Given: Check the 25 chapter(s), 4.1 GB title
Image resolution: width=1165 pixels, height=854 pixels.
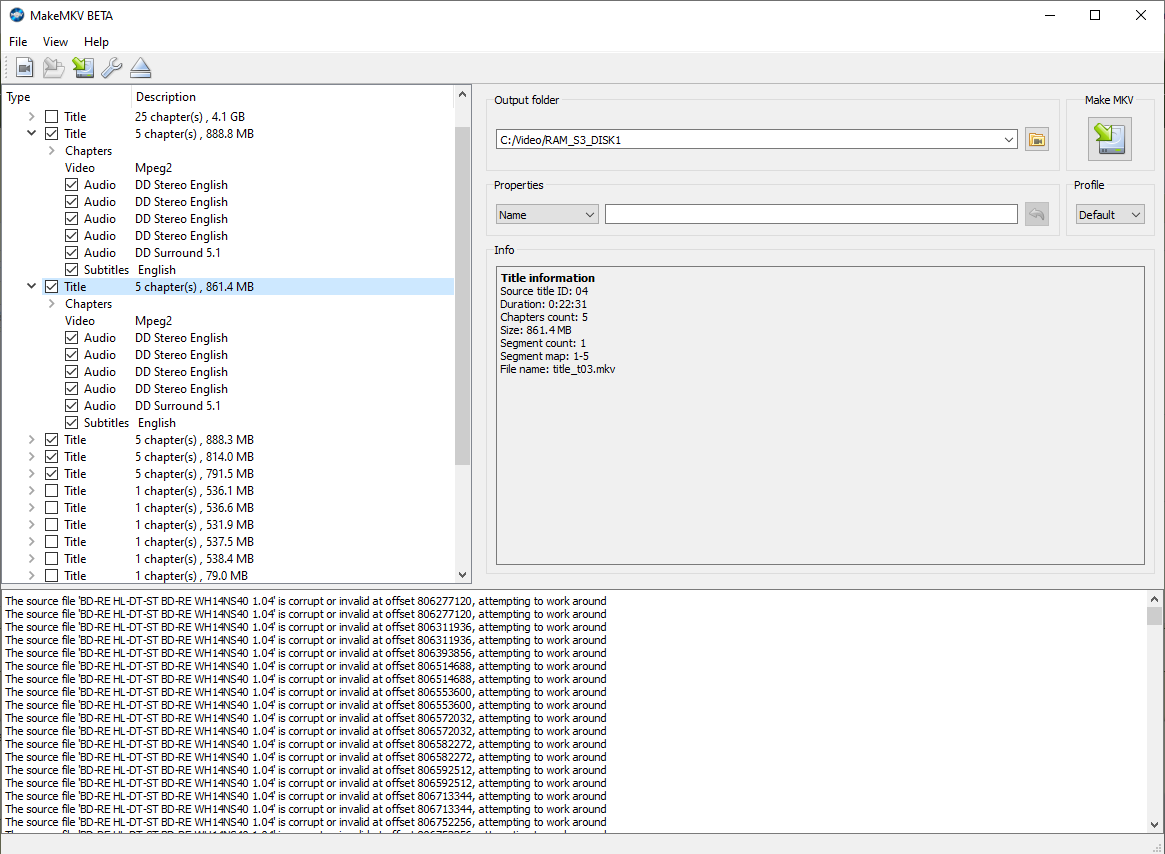Looking at the screenshot, I should tap(51, 117).
